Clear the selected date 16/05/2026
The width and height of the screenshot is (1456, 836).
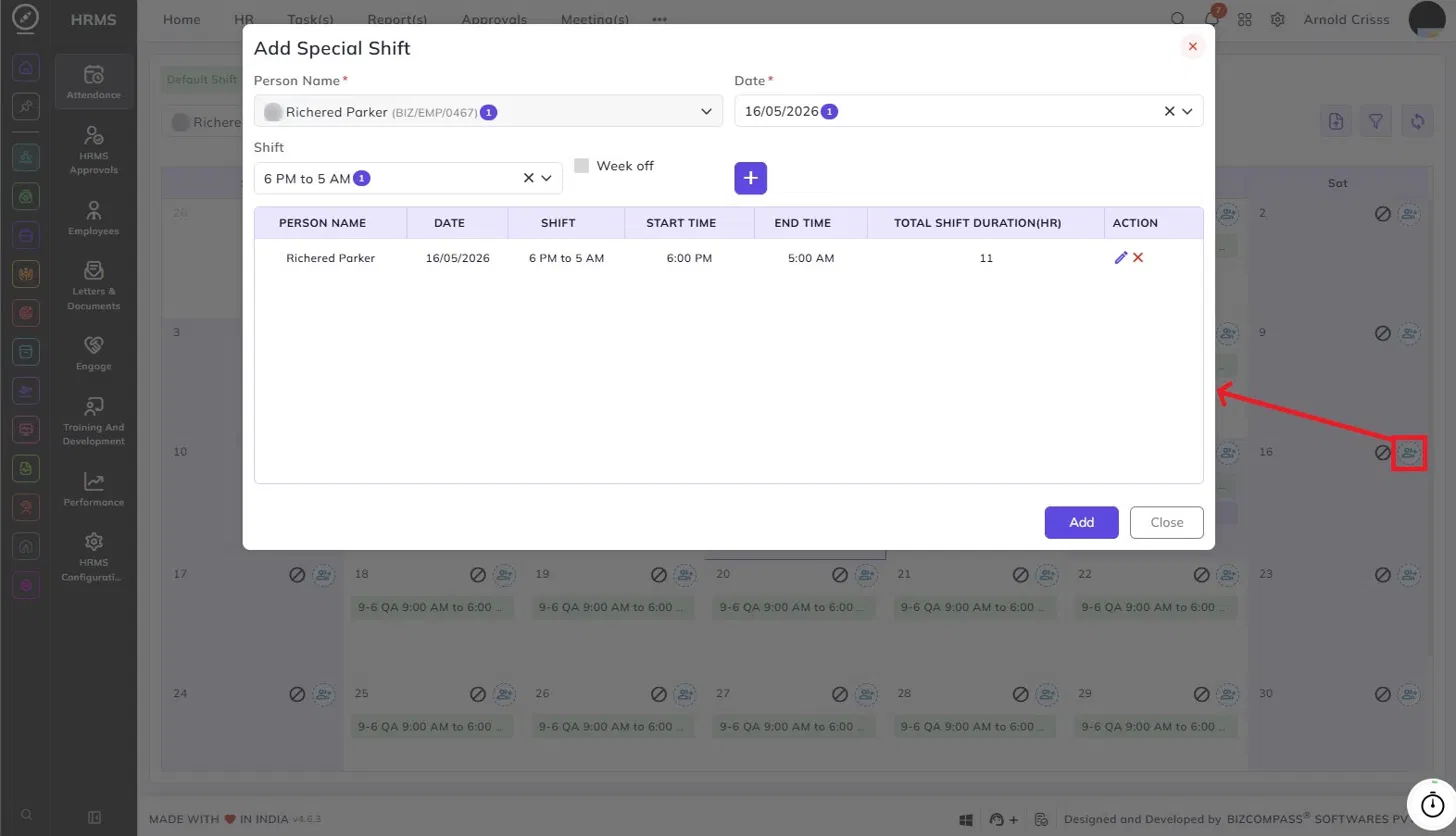(x=1169, y=112)
